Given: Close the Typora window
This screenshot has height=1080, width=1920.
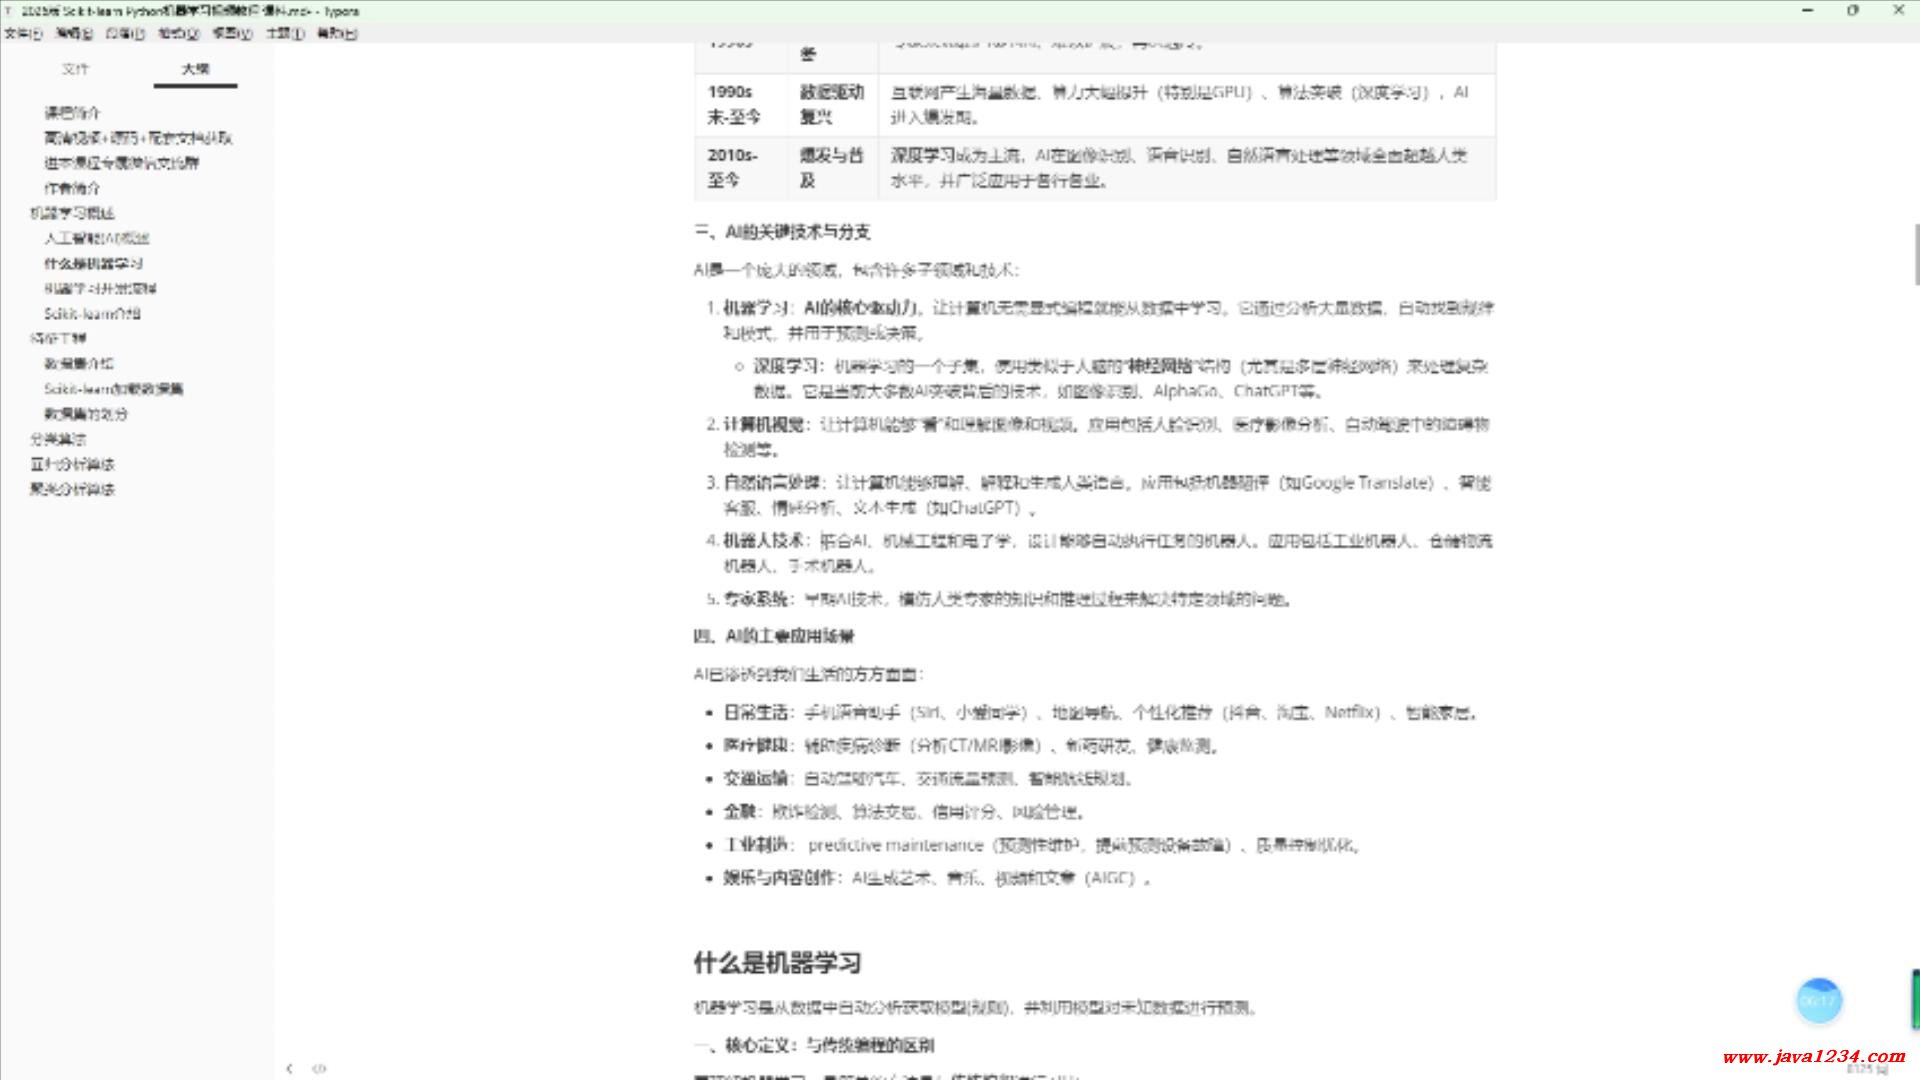Looking at the screenshot, I should (1898, 11).
